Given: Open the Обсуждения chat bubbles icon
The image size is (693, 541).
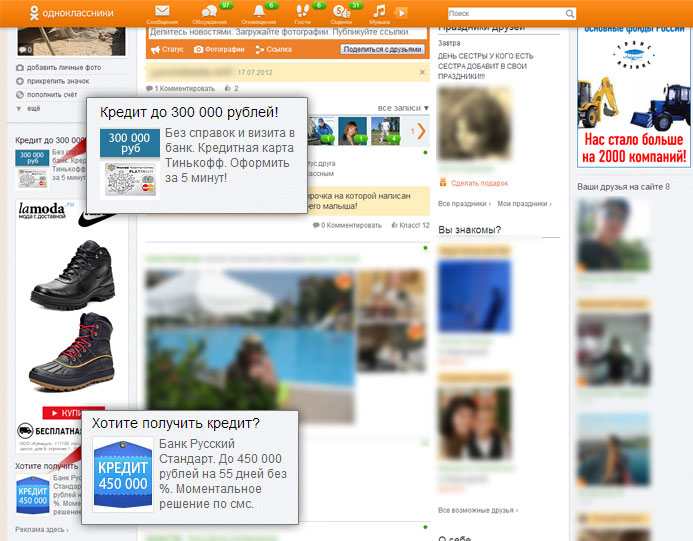Looking at the screenshot, I should (x=209, y=11).
